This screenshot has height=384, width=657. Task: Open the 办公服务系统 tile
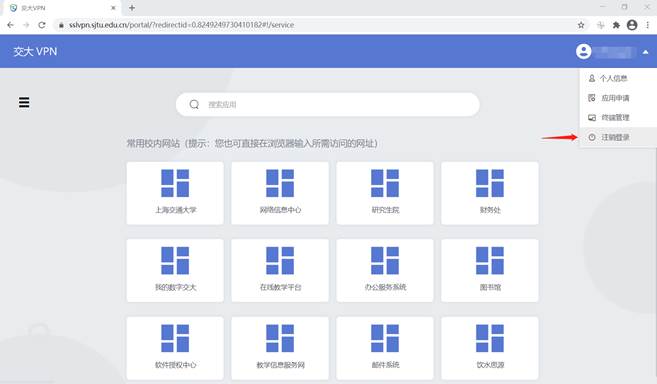coord(385,270)
